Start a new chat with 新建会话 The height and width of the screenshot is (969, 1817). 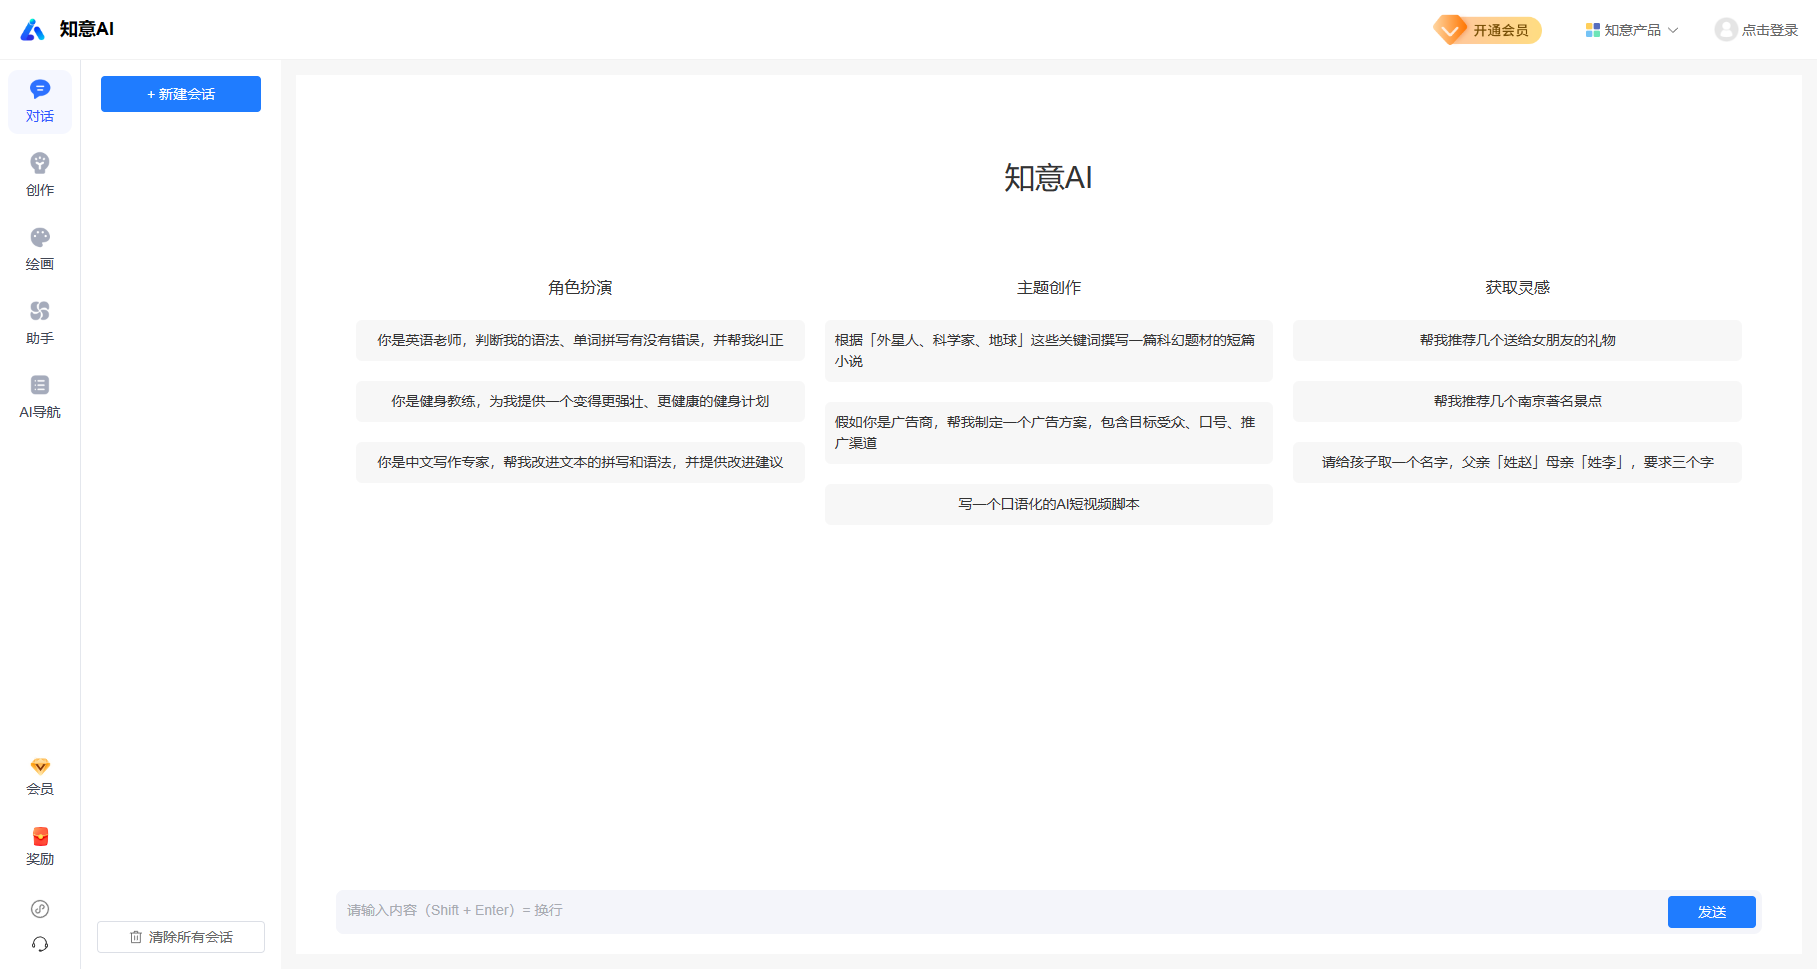(x=181, y=94)
